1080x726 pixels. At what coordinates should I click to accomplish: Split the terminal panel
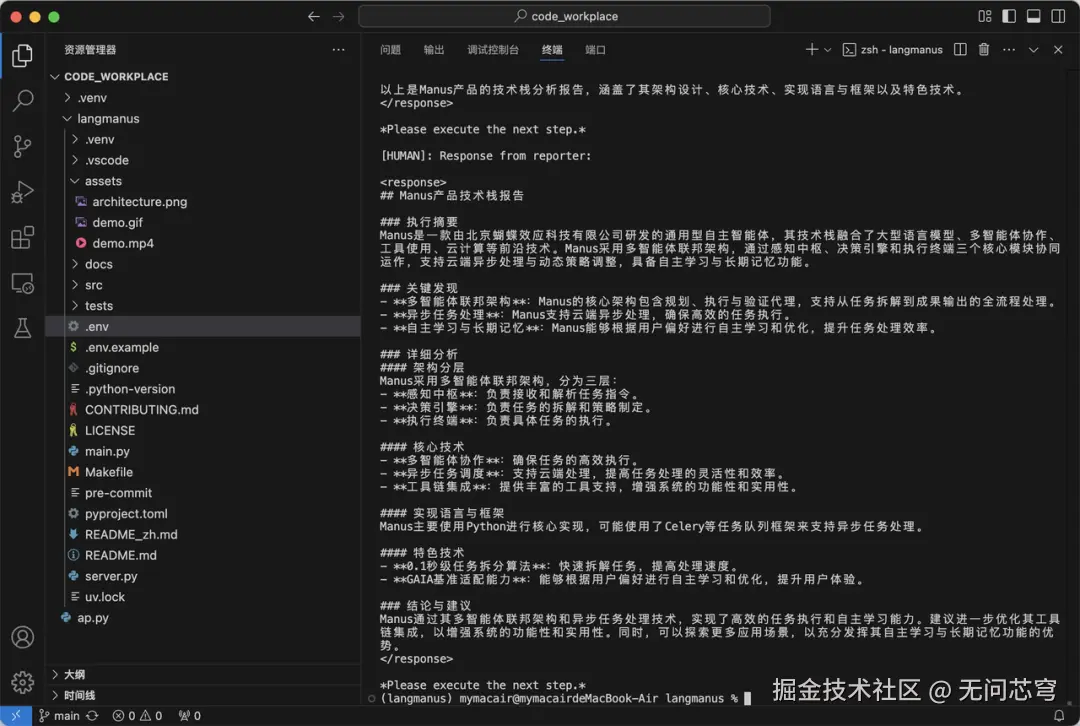point(959,49)
